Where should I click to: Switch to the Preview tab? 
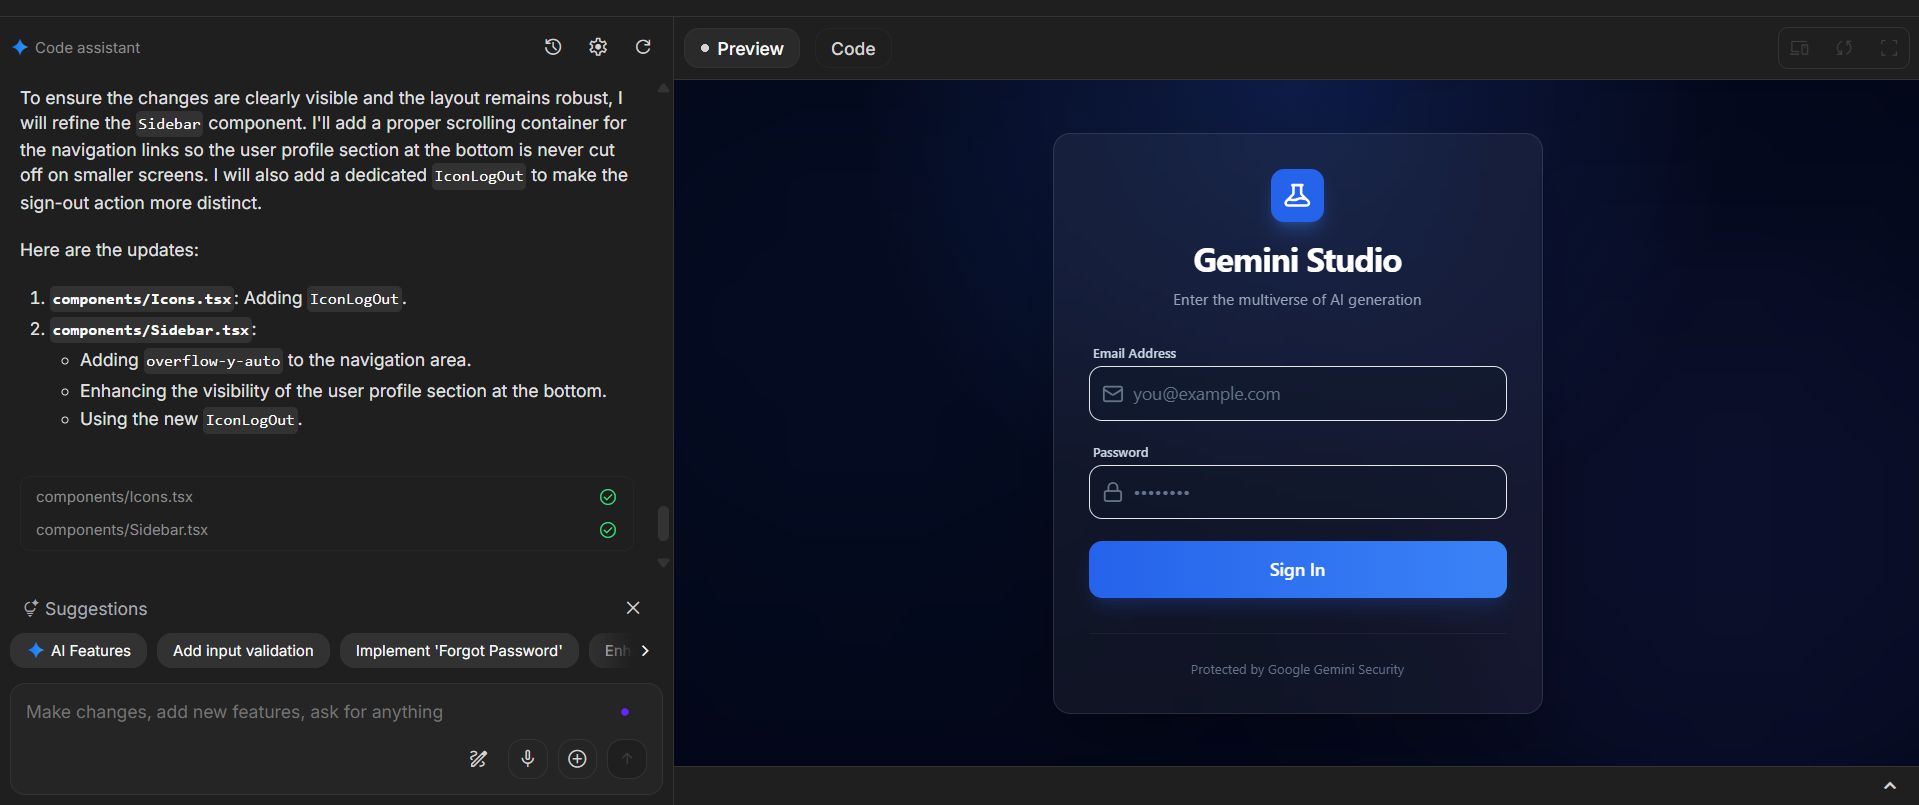pyautogui.click(x=742, y=48)
